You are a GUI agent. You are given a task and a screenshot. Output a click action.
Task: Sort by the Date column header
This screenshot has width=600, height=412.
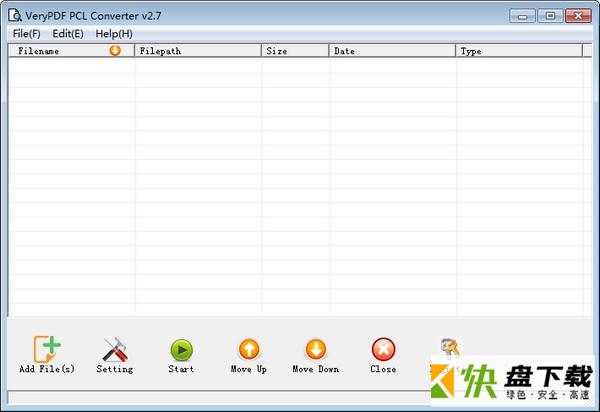click(x=392, y=51)
